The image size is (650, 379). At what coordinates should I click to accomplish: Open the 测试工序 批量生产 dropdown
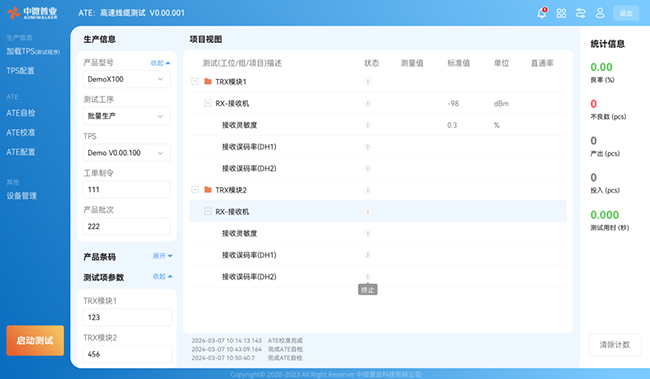(x=126, y=116)
